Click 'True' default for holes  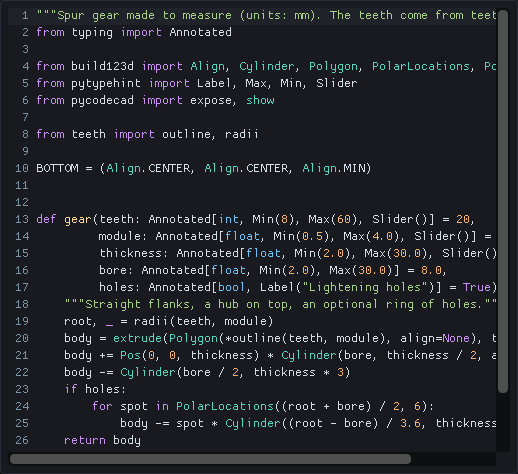pyautogui.click(x=477, y=287)
